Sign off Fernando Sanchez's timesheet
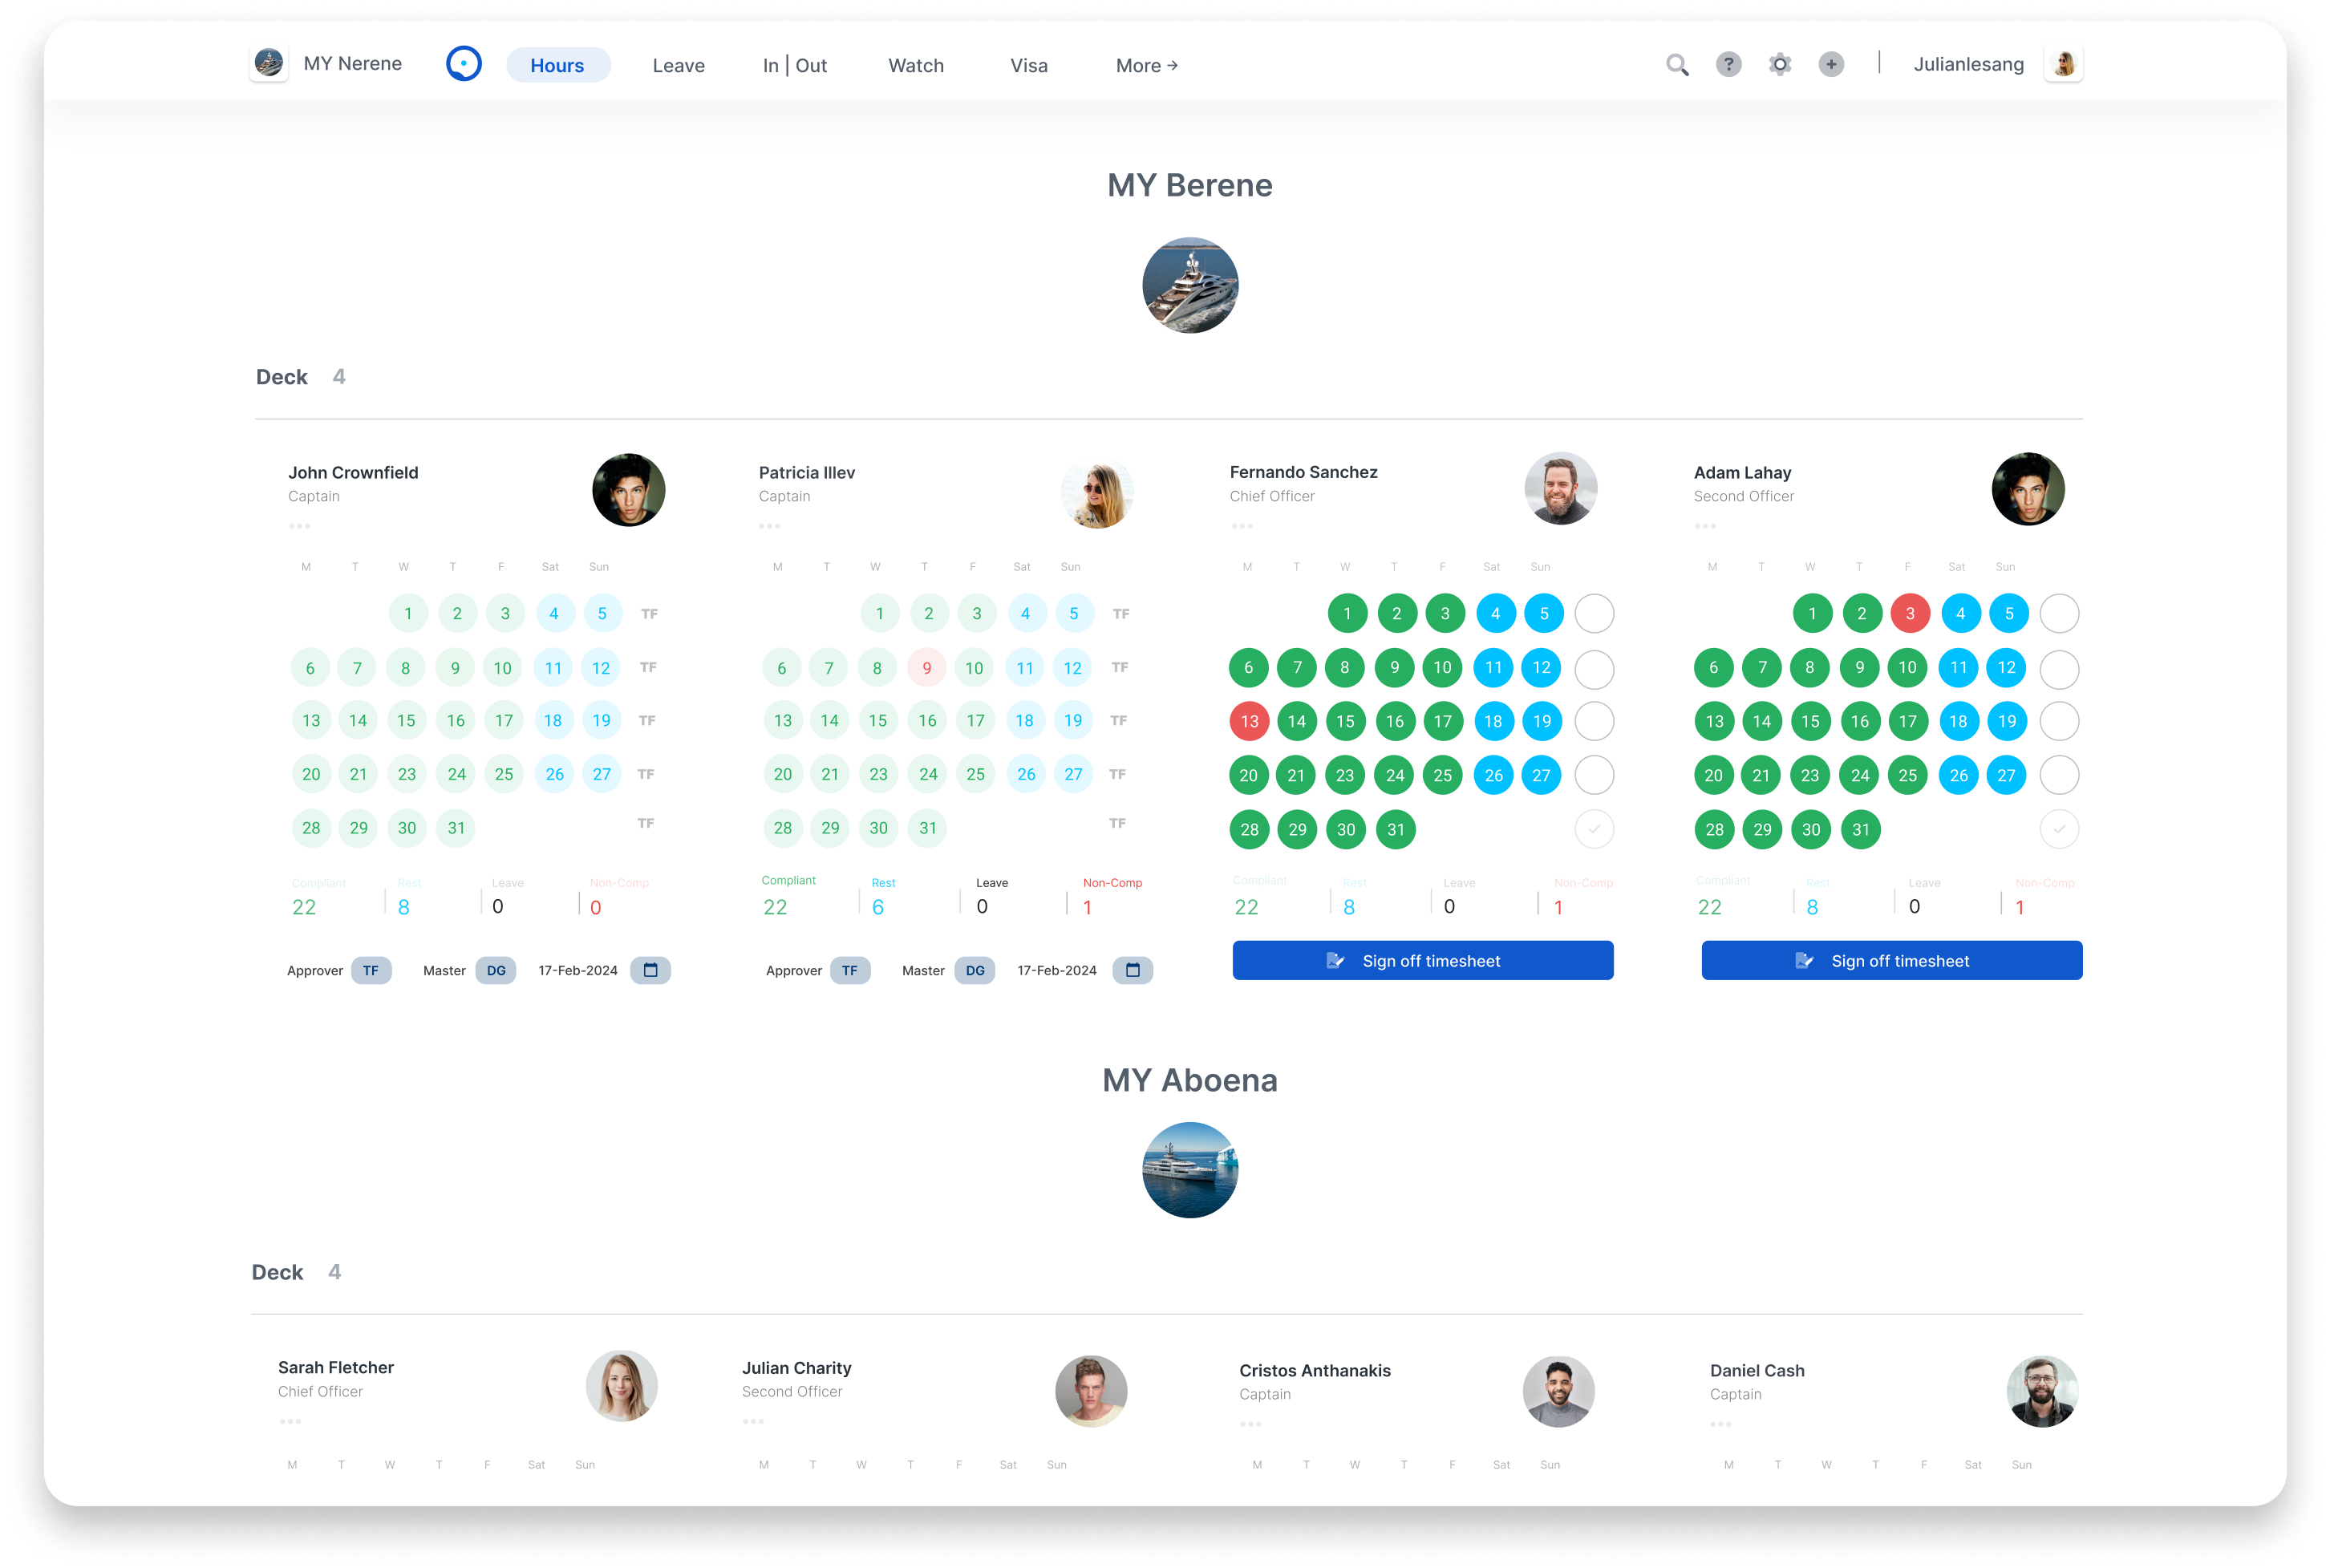Screen dimensions: 2326x1568 [1421, 960]
